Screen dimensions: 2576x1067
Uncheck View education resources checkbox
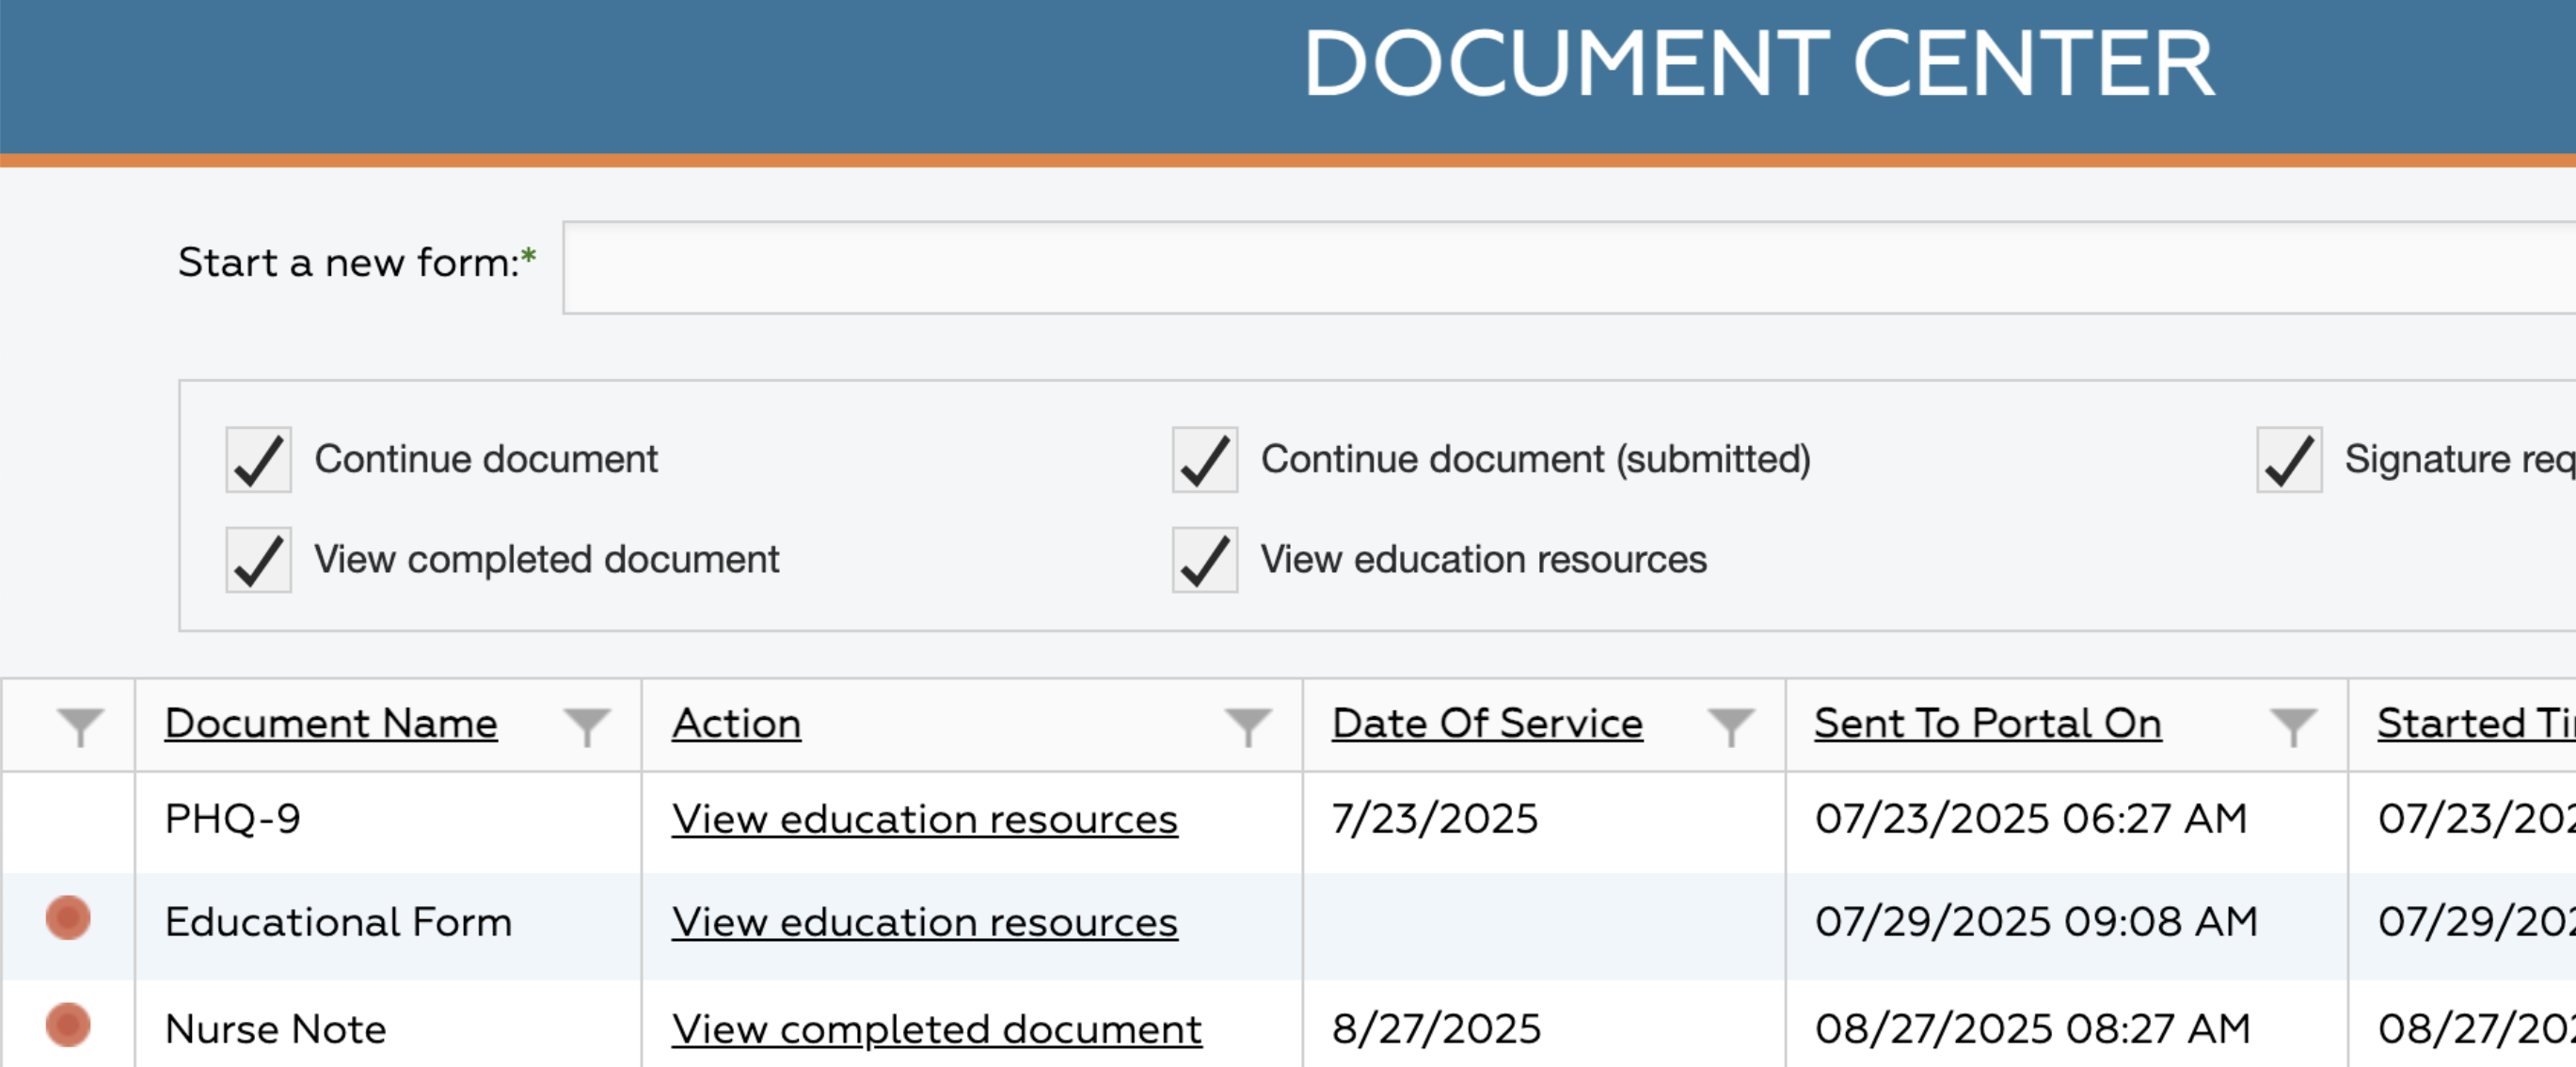1204,560
